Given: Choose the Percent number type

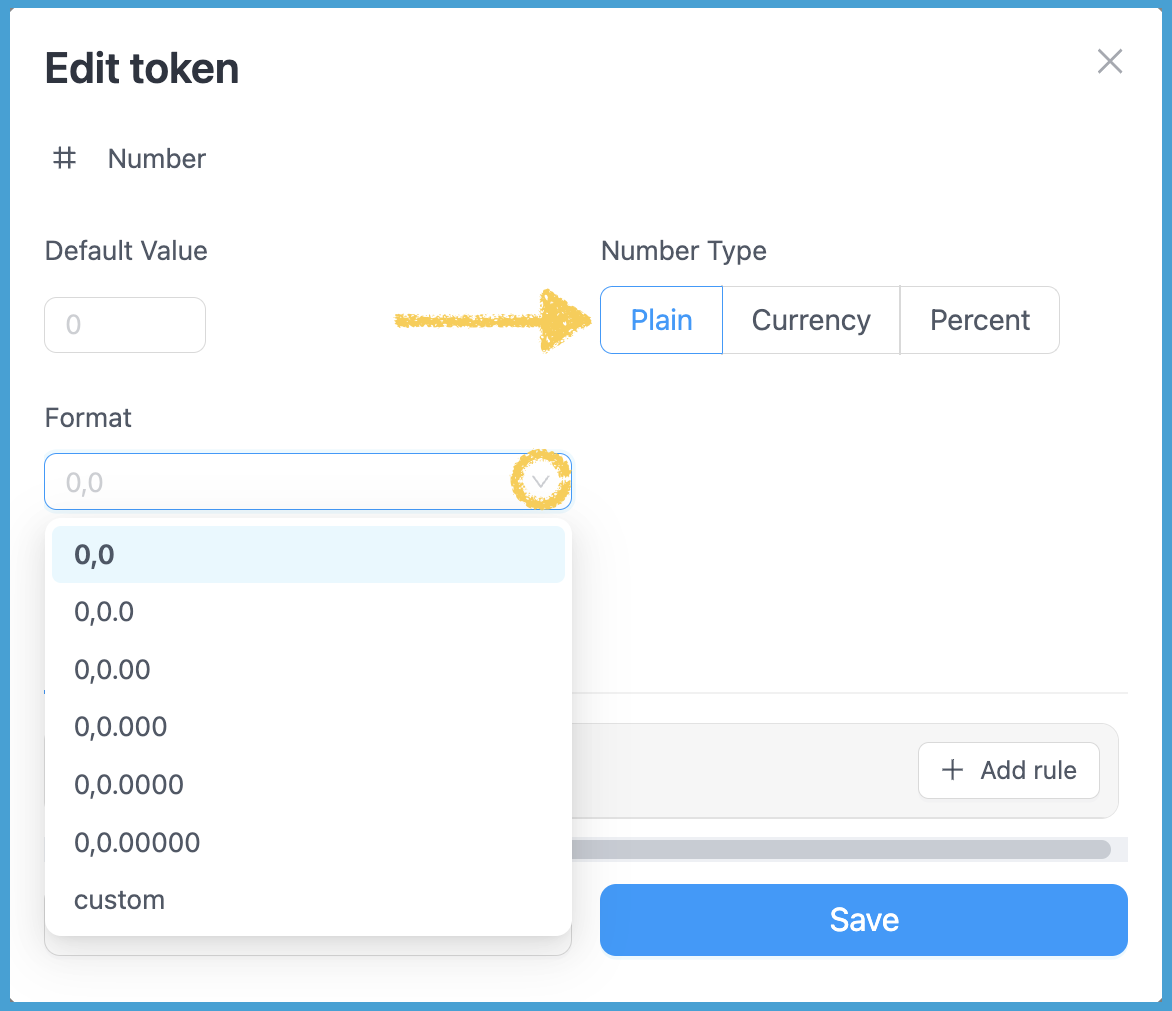Looking at the screenshot, I should [x=979, y=320].
